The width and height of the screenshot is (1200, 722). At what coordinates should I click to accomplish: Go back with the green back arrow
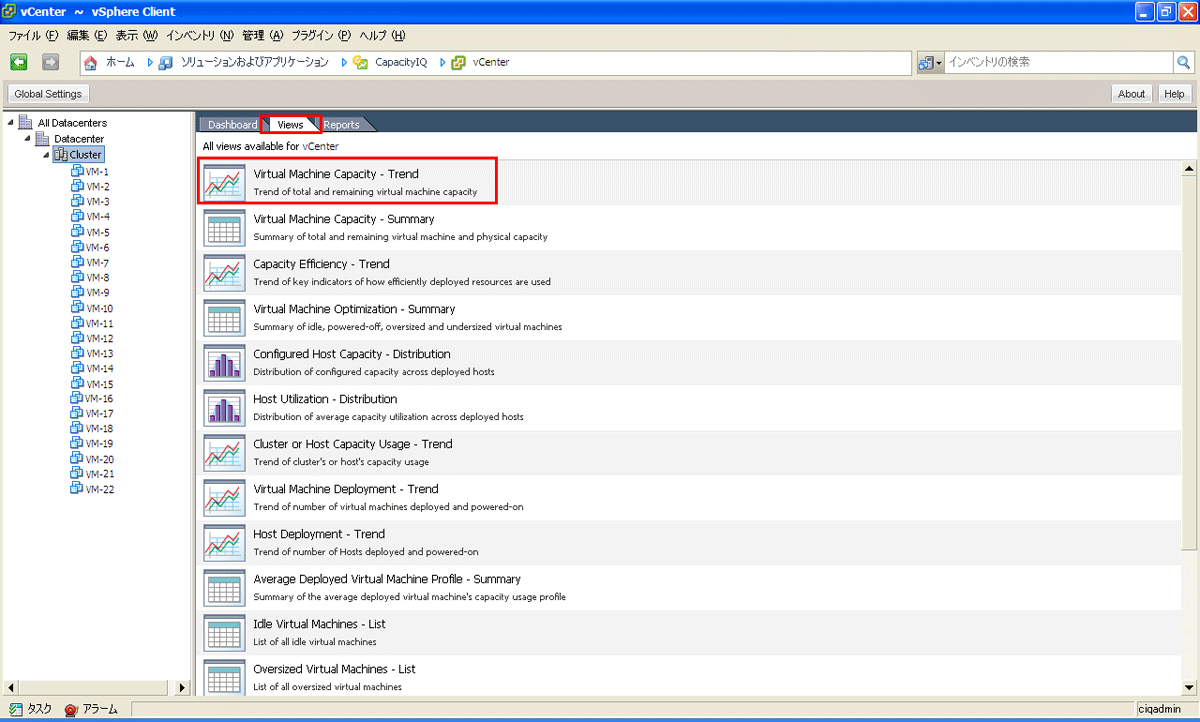tap(19, 62)
